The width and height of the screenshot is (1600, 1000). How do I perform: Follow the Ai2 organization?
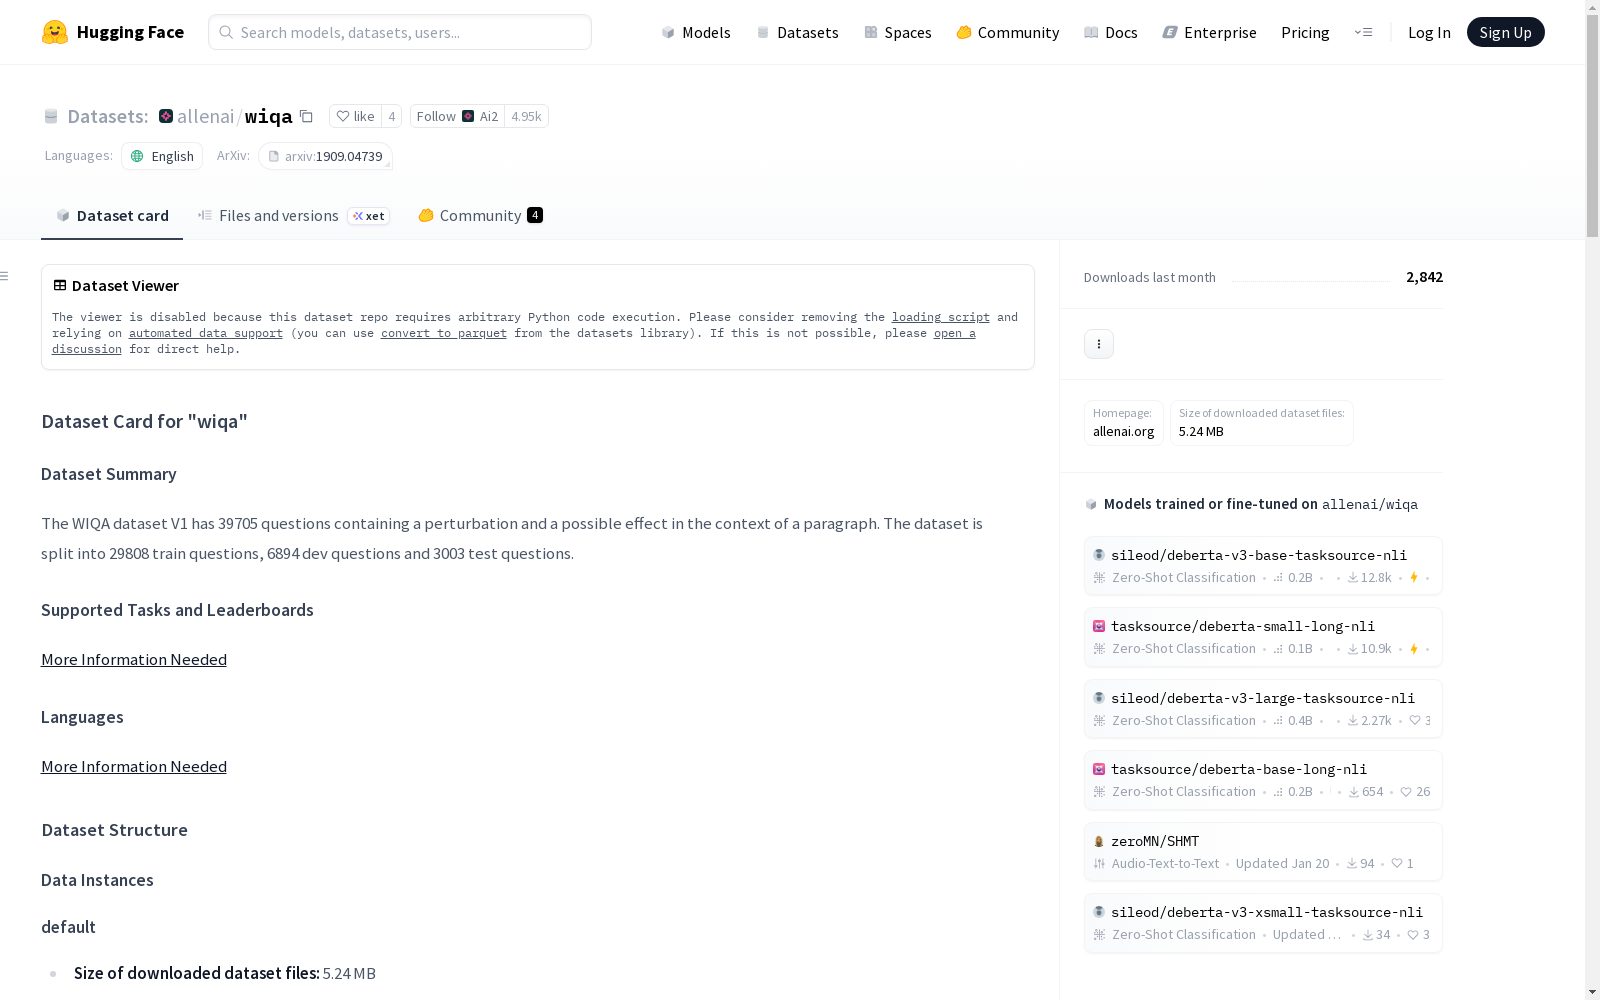[457, 116]
